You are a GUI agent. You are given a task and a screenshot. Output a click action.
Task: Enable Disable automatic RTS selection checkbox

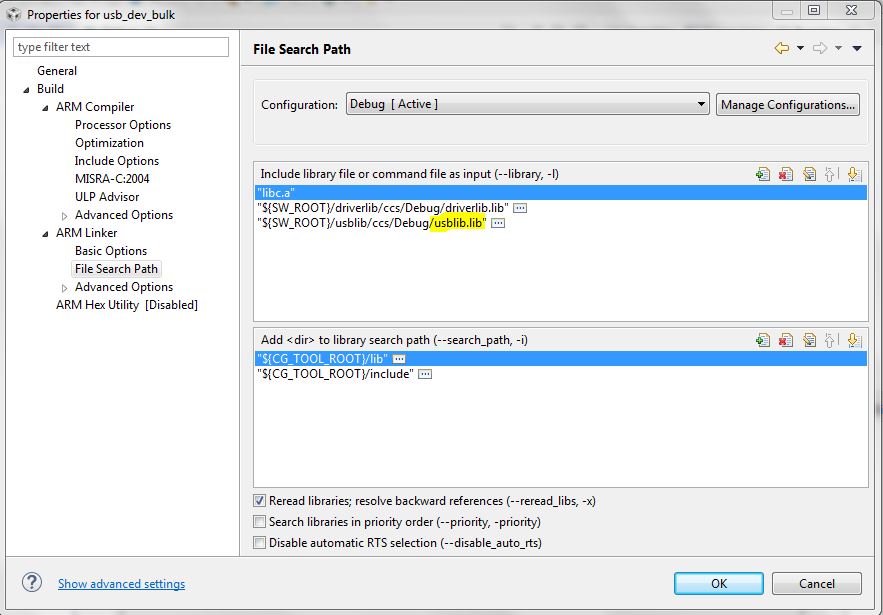[x=259, y=543]
